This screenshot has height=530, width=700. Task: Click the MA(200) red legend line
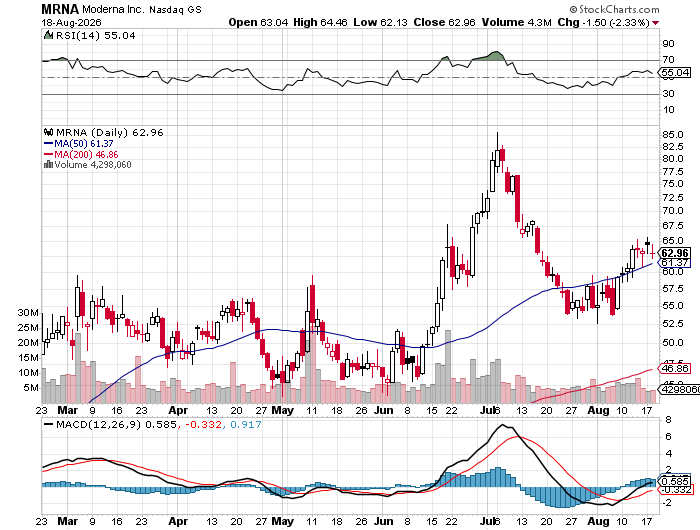pos(49,154)
